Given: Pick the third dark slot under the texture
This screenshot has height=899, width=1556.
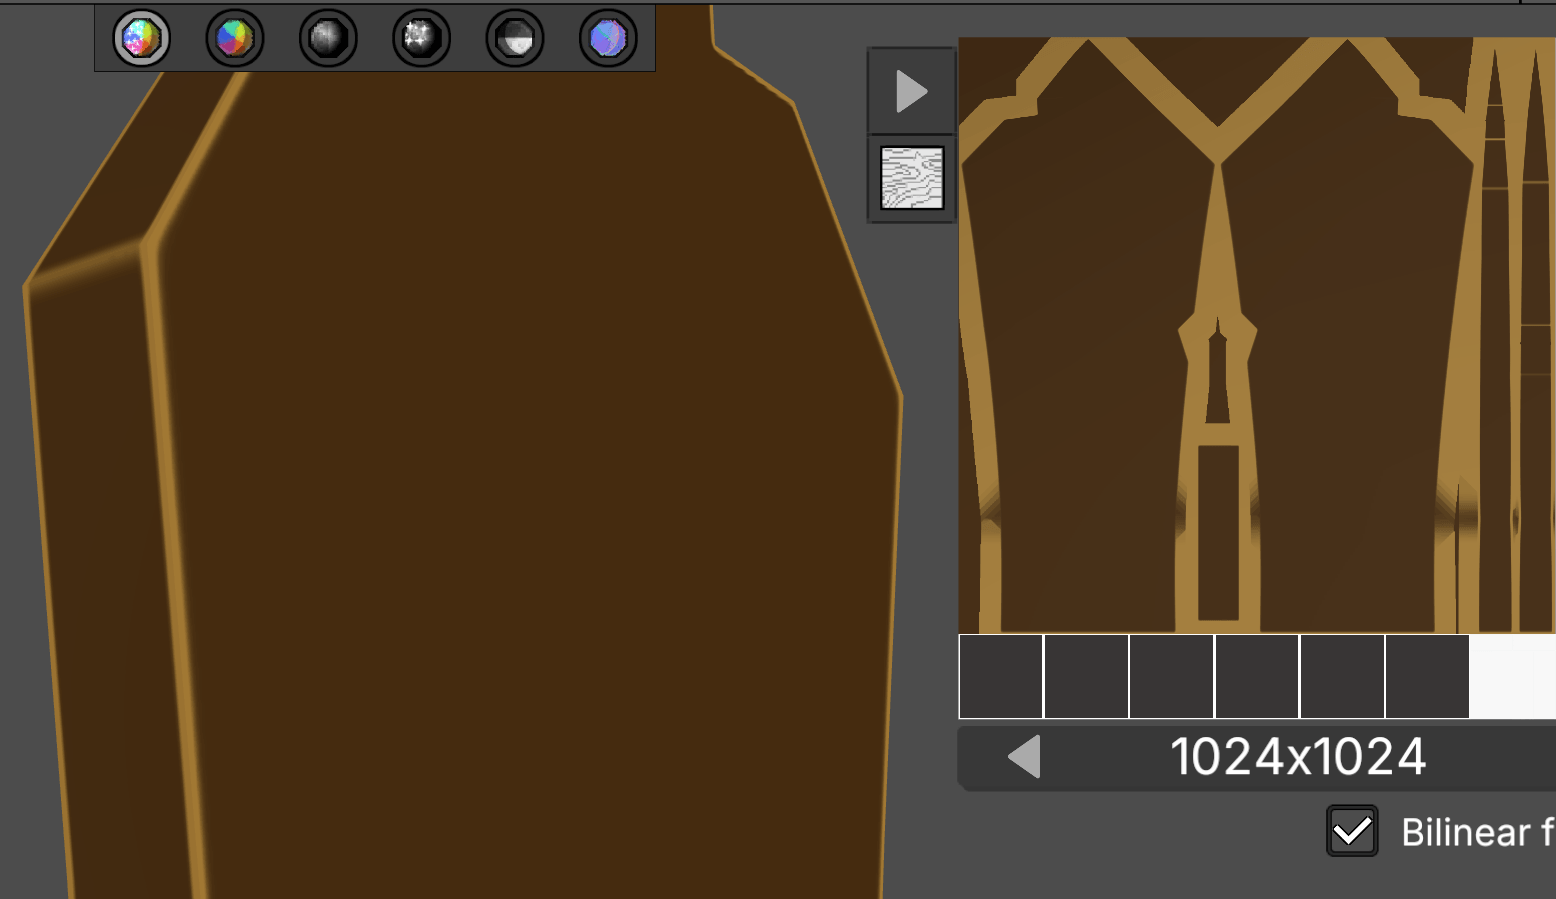Looking at the screenshot, I should click(1171, 676).
